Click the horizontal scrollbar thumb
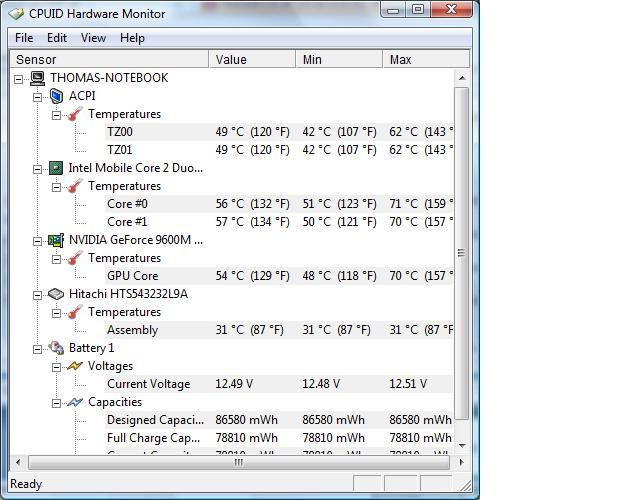This screenshot has width=640, height=500. [x=239, y=462]
